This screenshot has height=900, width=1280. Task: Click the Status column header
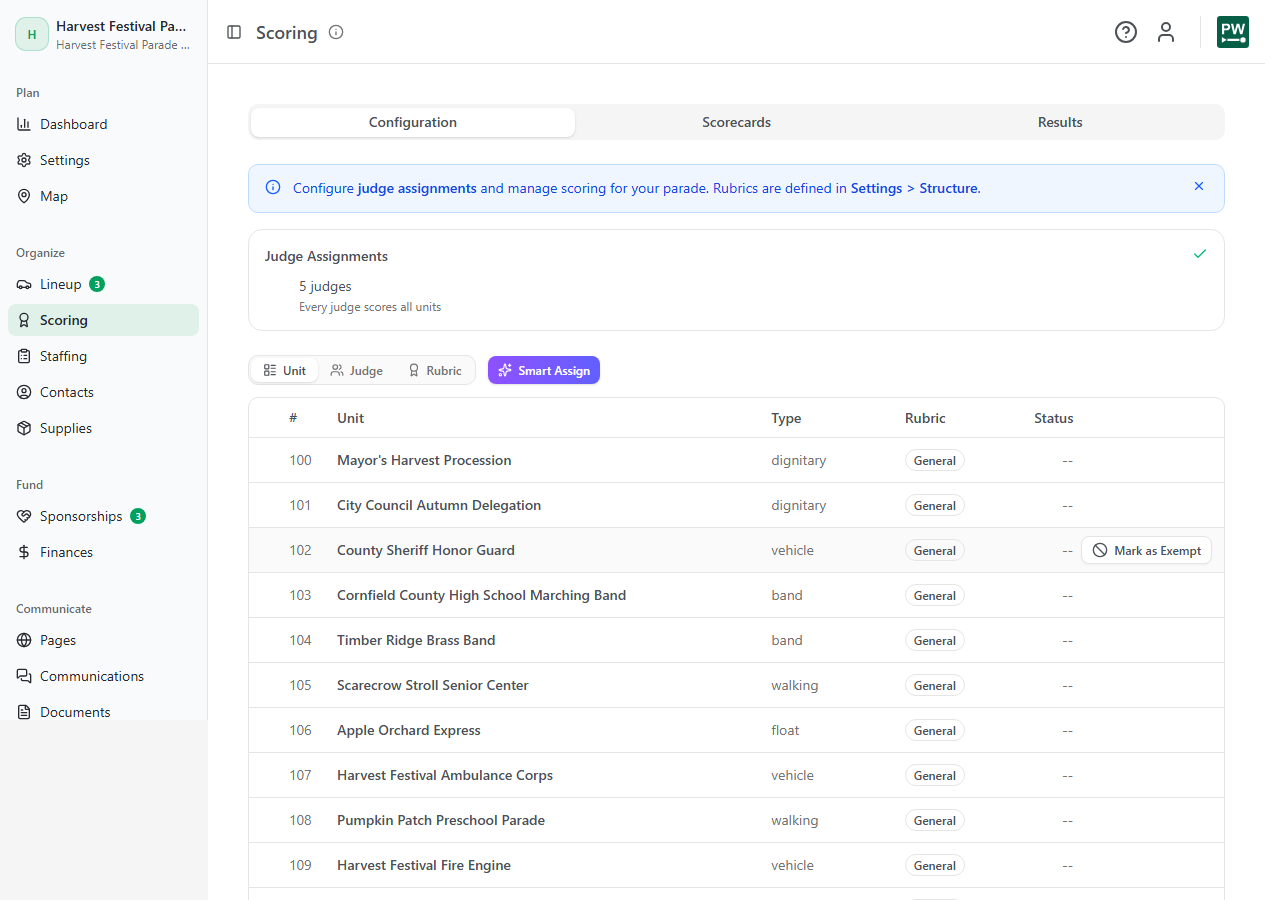tap(1053, 418)
